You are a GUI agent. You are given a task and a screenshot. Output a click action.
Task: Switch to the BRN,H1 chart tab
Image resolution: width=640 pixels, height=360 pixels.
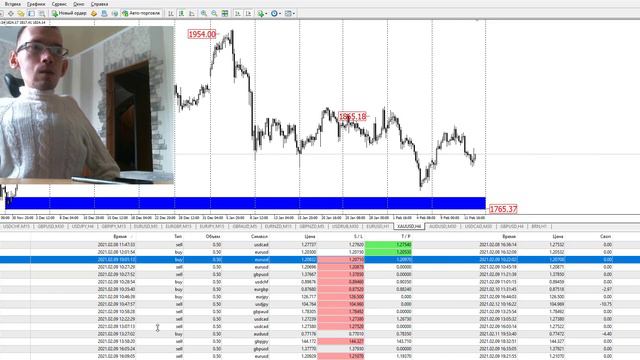tap(539, 226)
